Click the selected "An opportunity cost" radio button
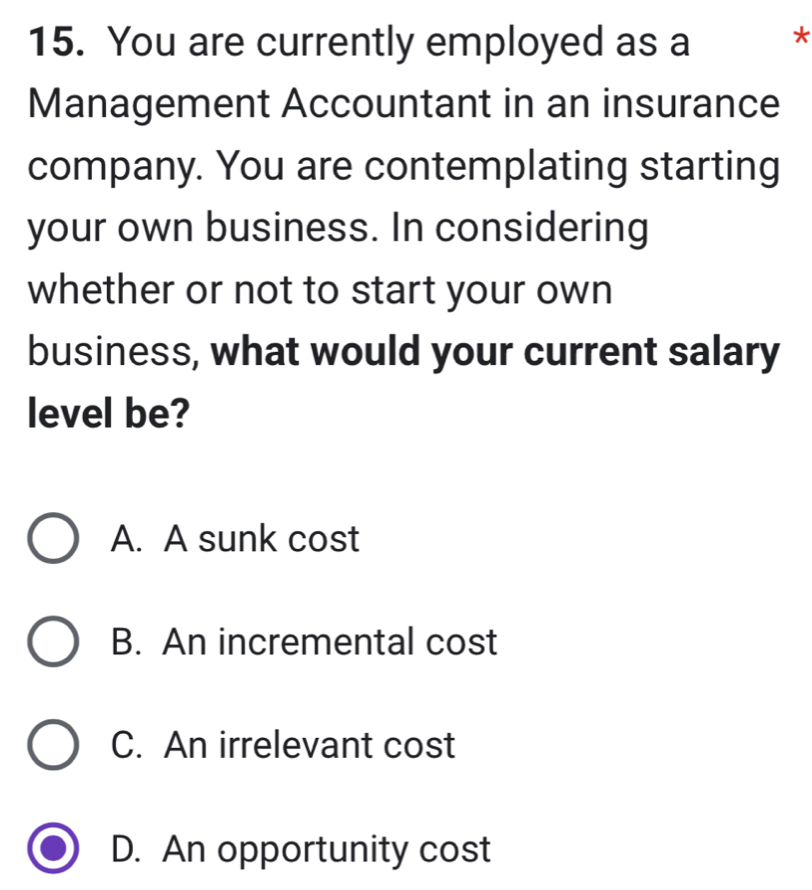Screen dimensions: 812x890 [x=56, y=849]
